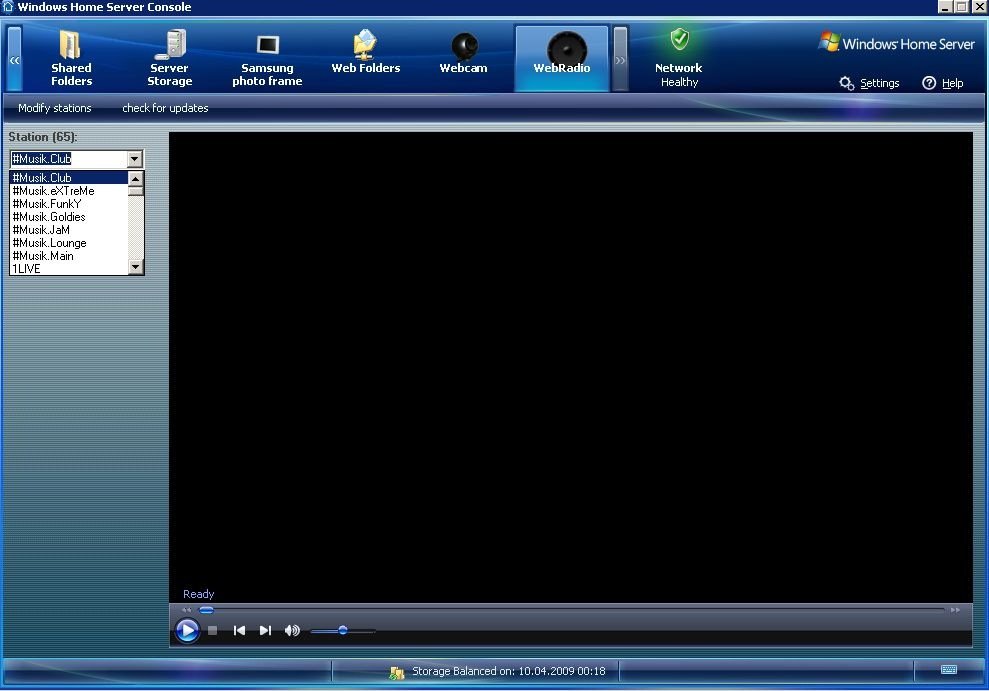Screen dimensions: 989x691
Task: Click station list scroll up arrow
Action: (x=136, y=178)
